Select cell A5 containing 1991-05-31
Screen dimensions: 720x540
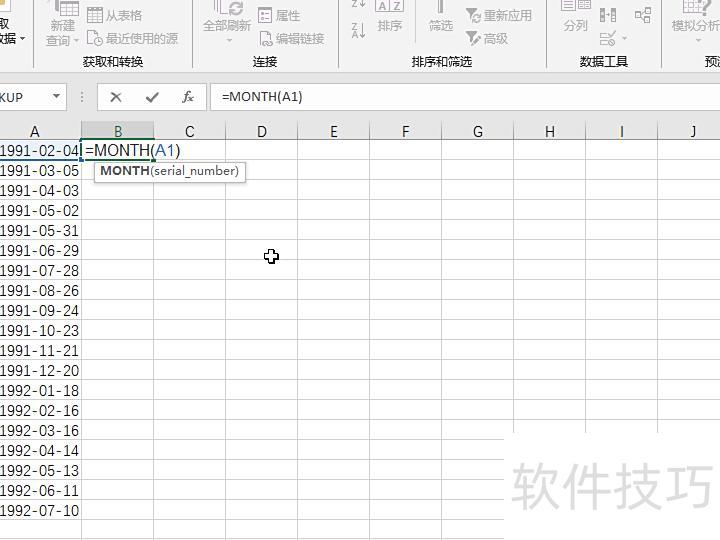40,230
